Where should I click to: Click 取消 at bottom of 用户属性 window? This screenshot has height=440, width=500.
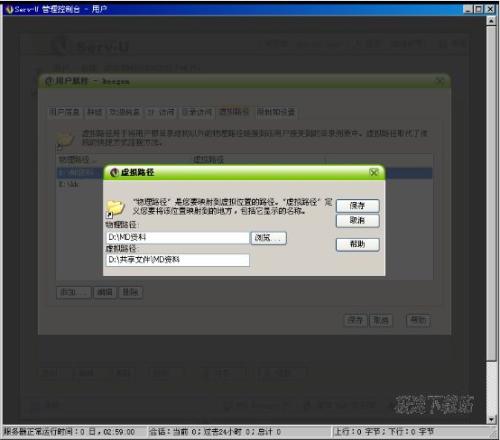(381, 320)
